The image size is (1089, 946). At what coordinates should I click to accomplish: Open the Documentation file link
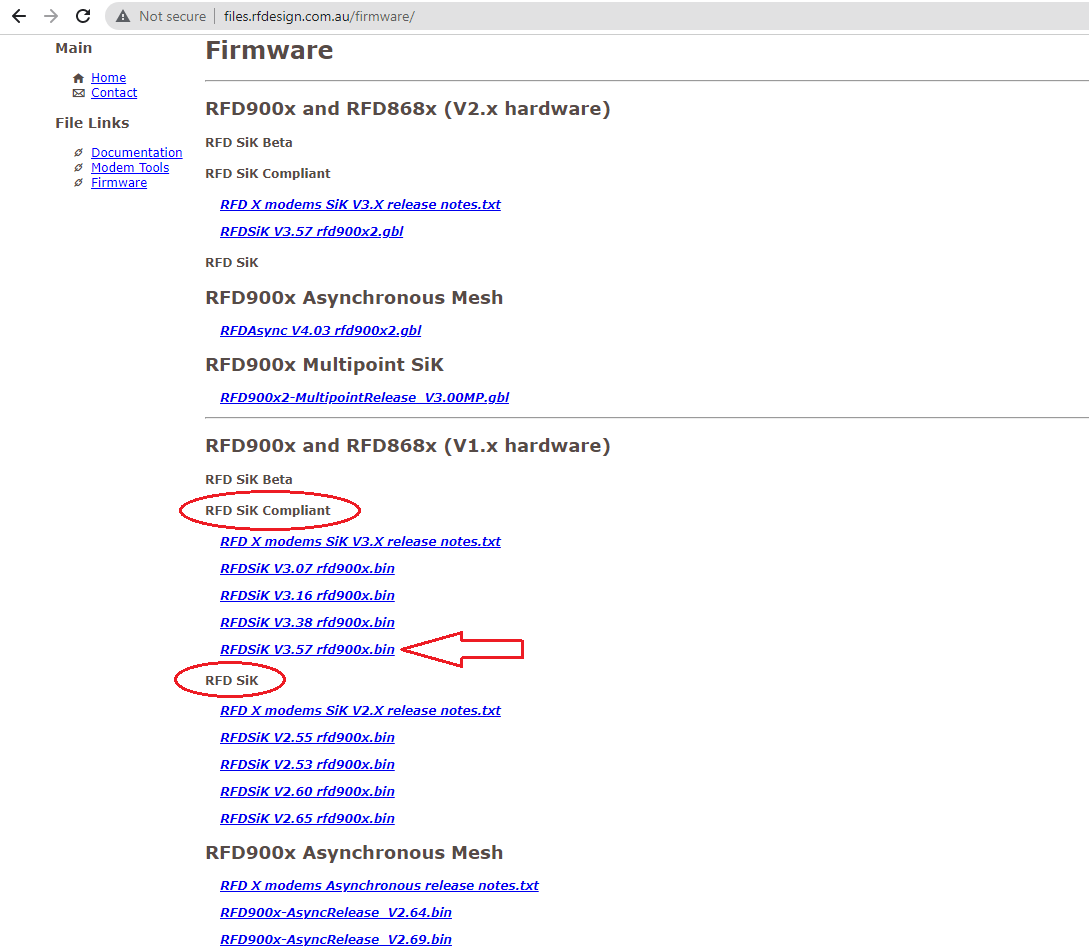click(136, 153)
